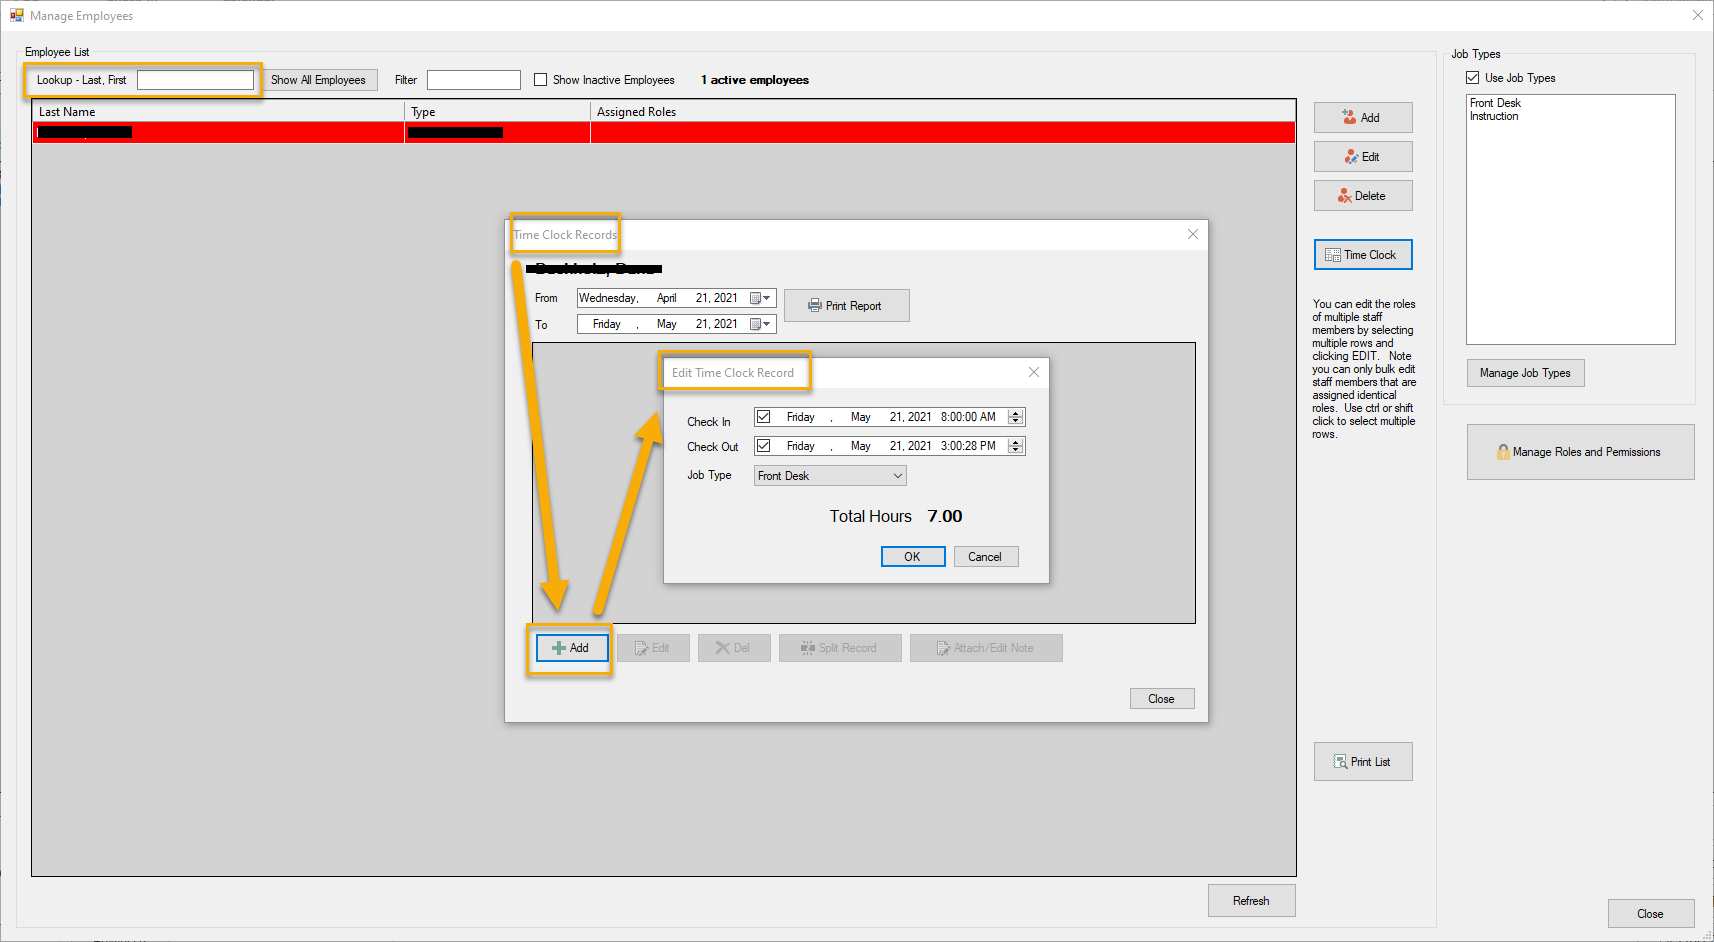
Task: Select the red highlighted employee row
Action: [664, 132]
